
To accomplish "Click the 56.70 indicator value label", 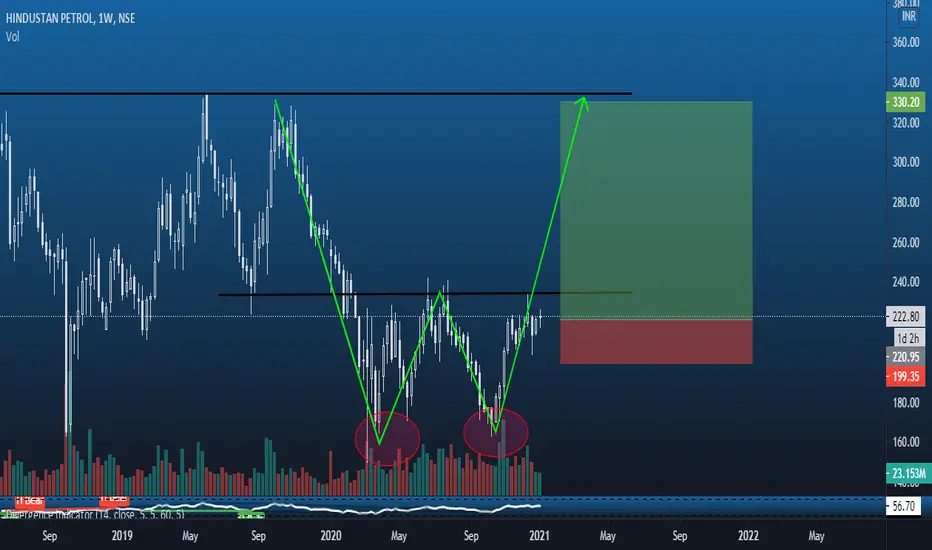I will pyautogui.click(x=903, y=507).
